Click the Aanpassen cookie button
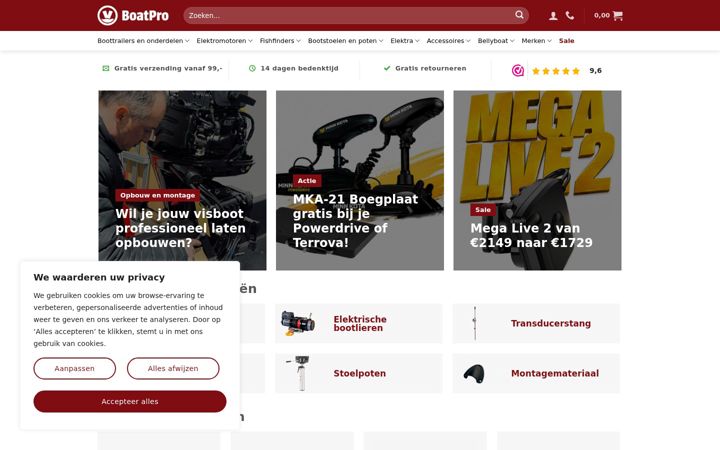The image size is (720, 450). coord(74,368)
